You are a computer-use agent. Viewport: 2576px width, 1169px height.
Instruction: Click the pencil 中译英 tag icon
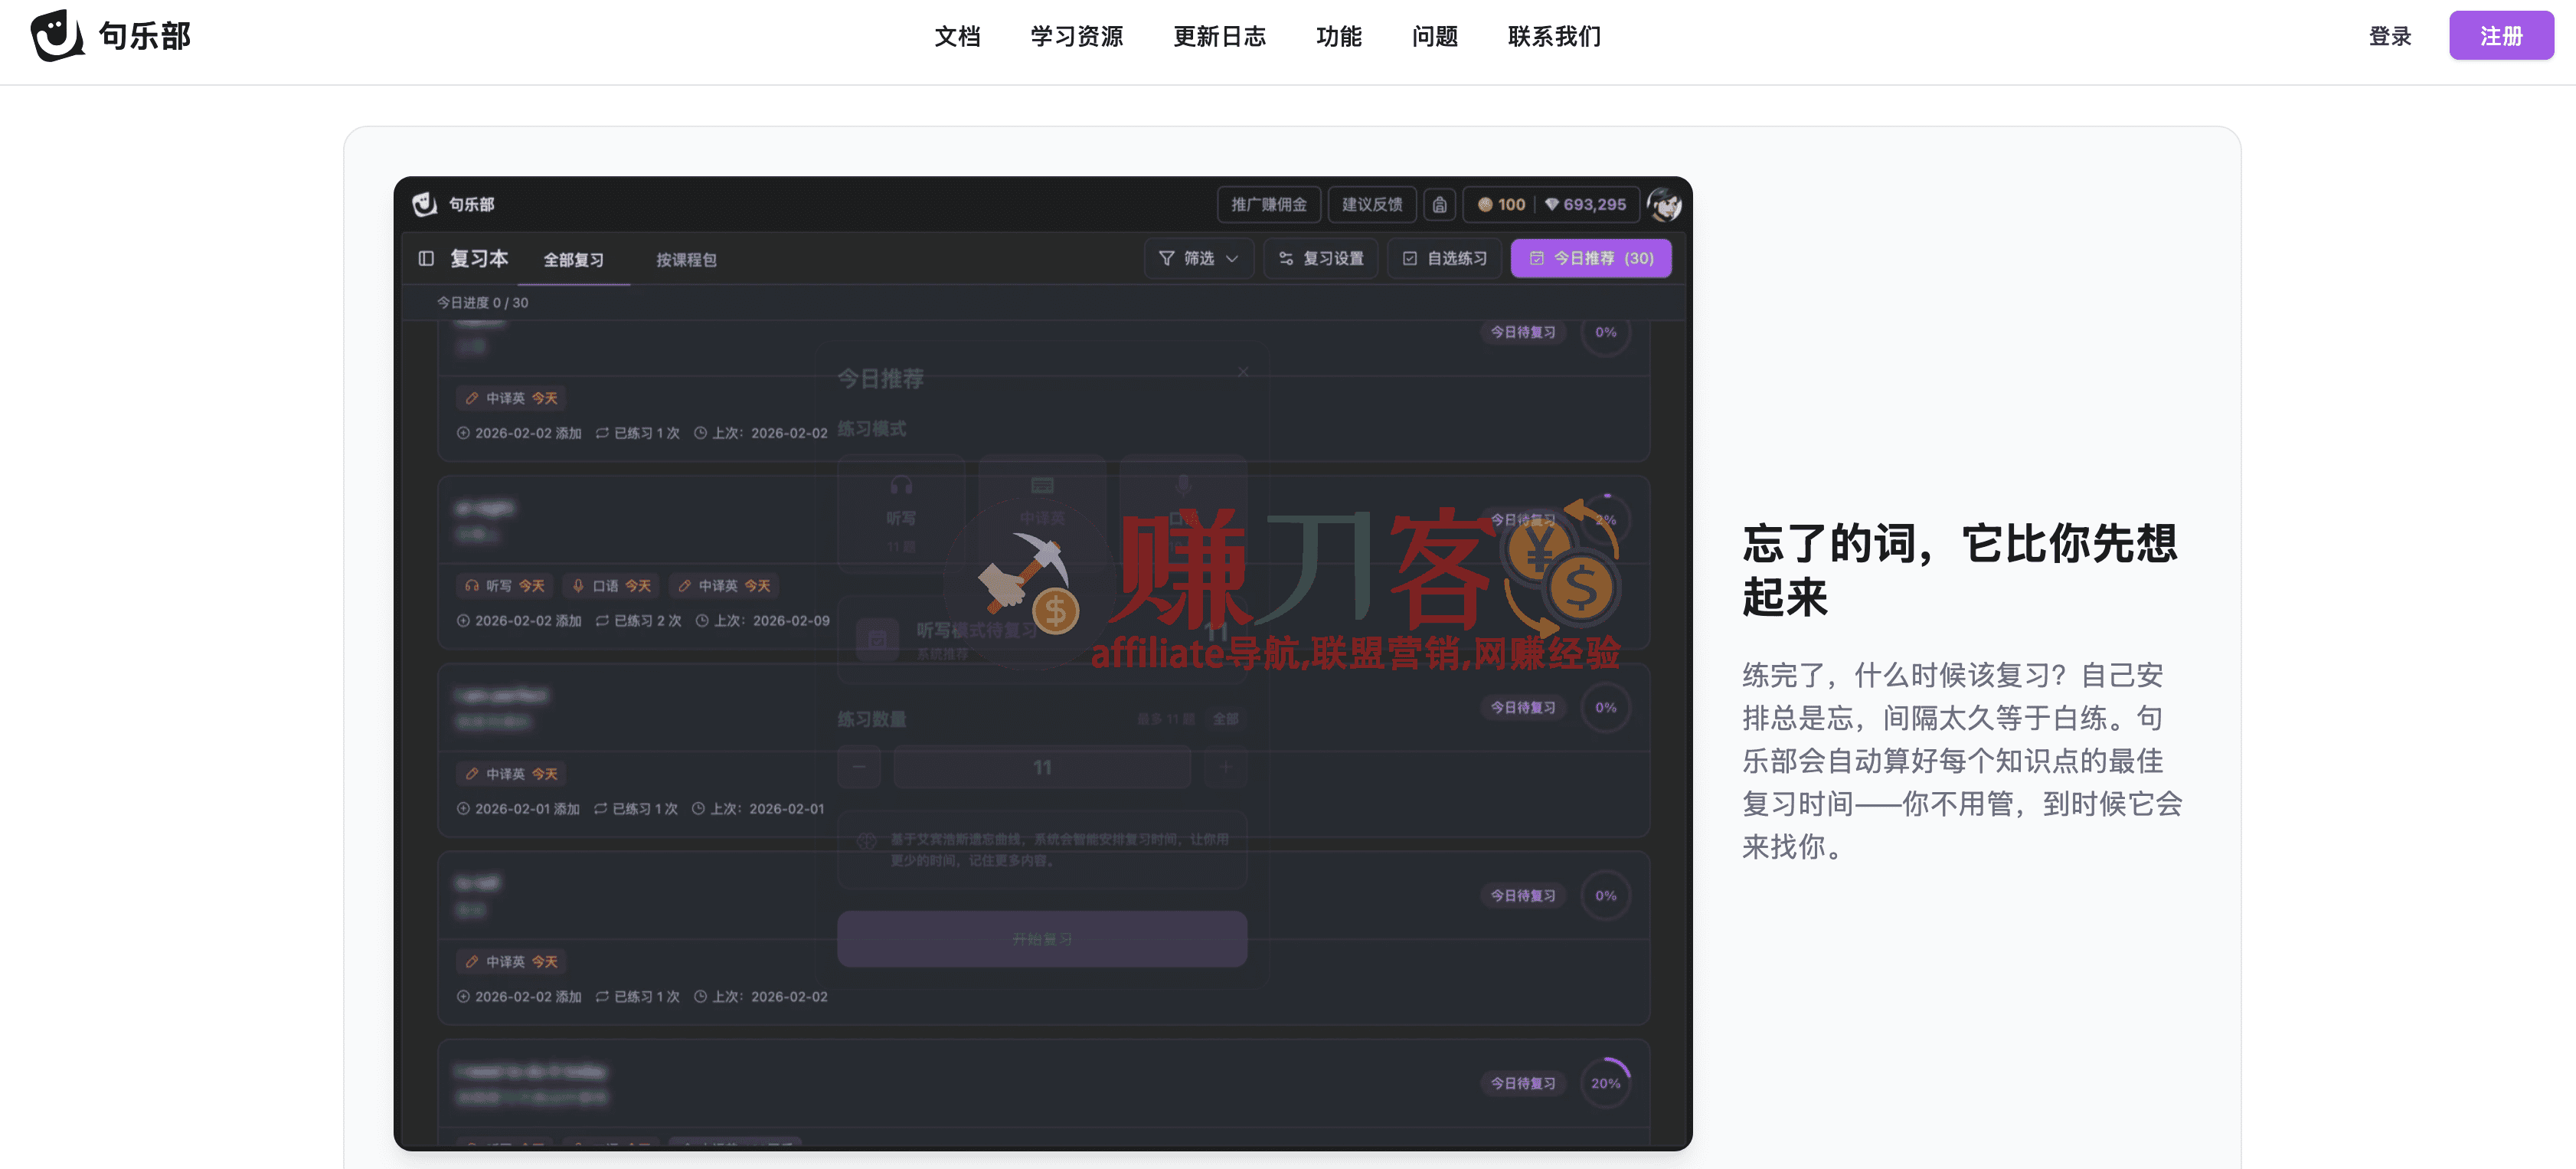click(x=472, y=397)
